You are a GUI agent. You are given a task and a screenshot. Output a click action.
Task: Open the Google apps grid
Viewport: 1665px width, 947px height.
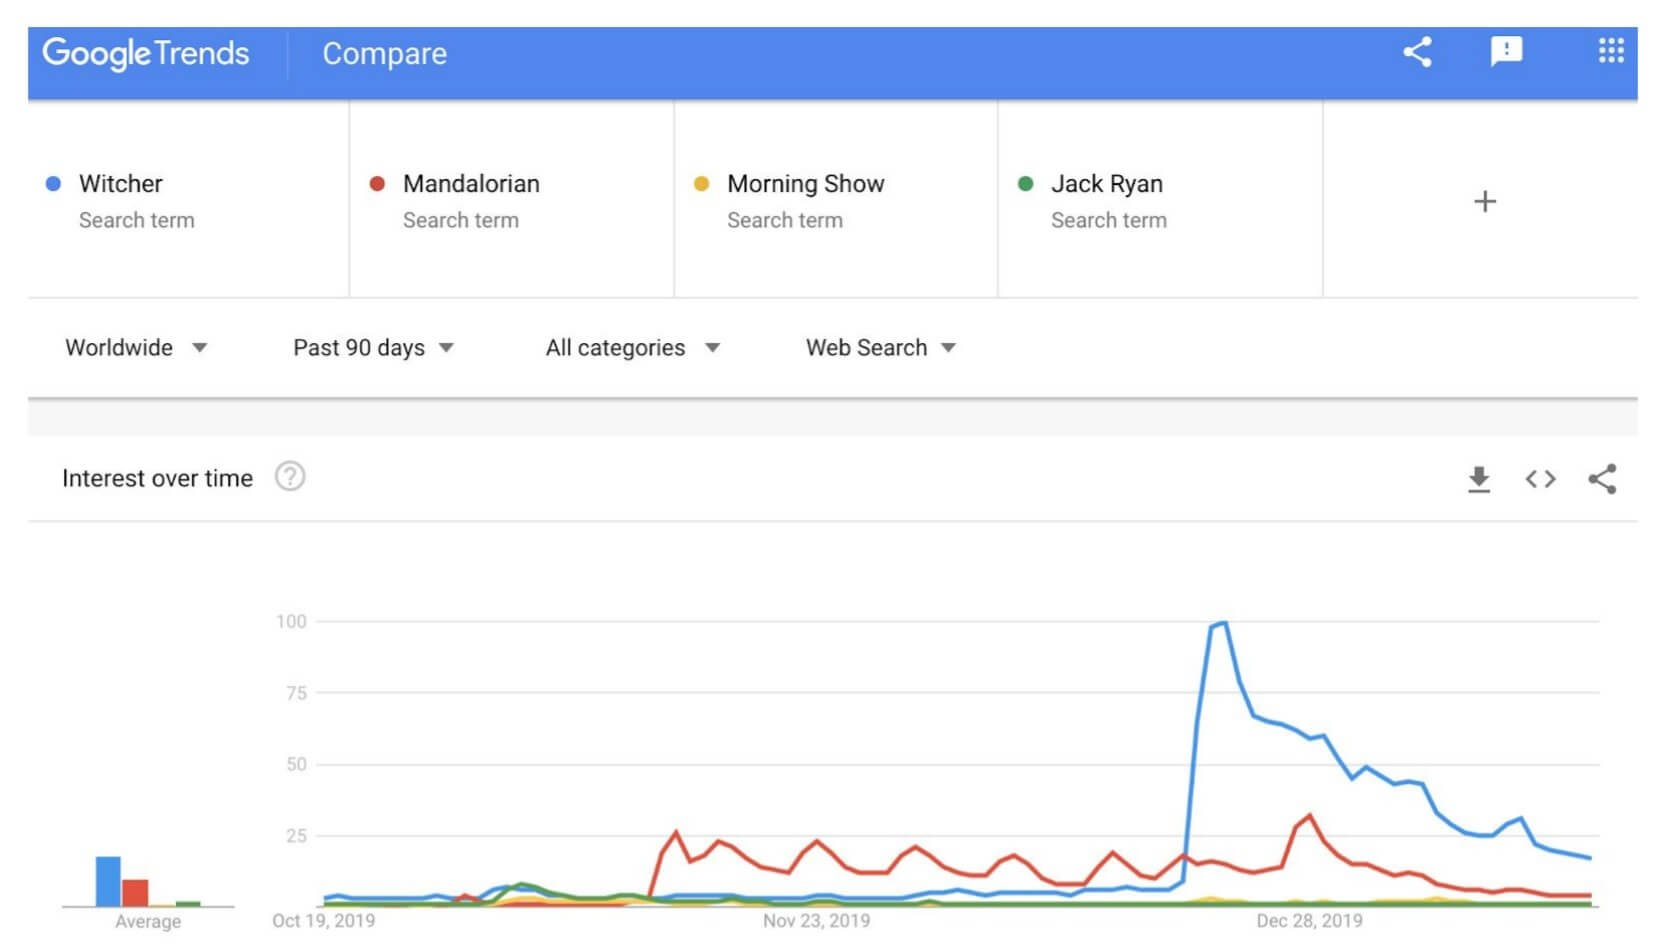1610,51
